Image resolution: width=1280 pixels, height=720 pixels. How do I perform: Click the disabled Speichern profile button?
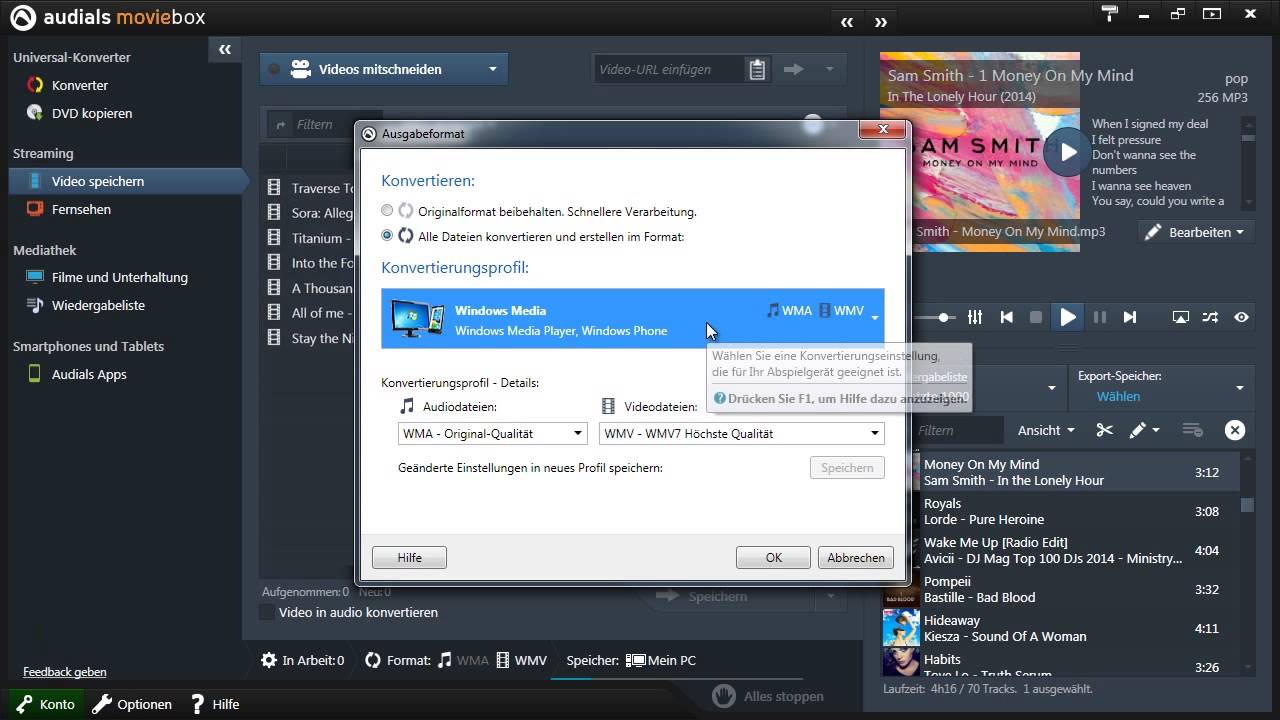pyautogui.click(x=847, y=467)
